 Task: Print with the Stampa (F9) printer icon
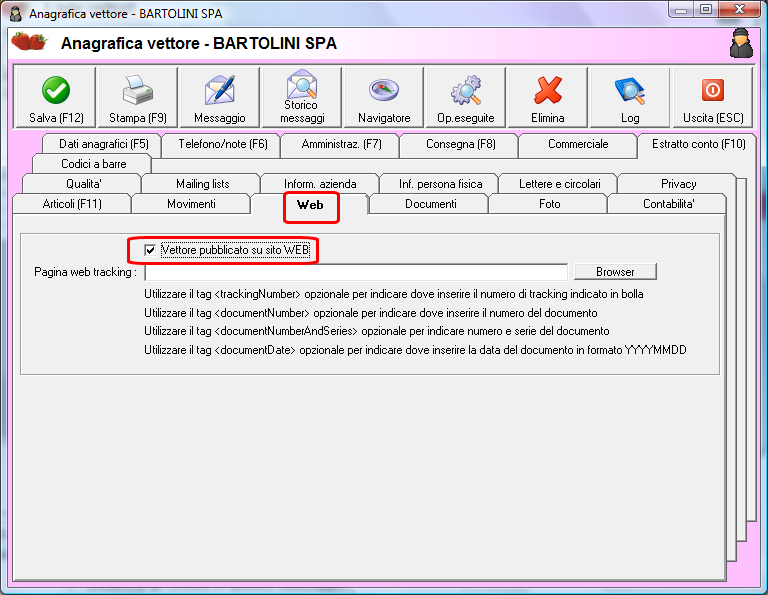pos(138,97)
